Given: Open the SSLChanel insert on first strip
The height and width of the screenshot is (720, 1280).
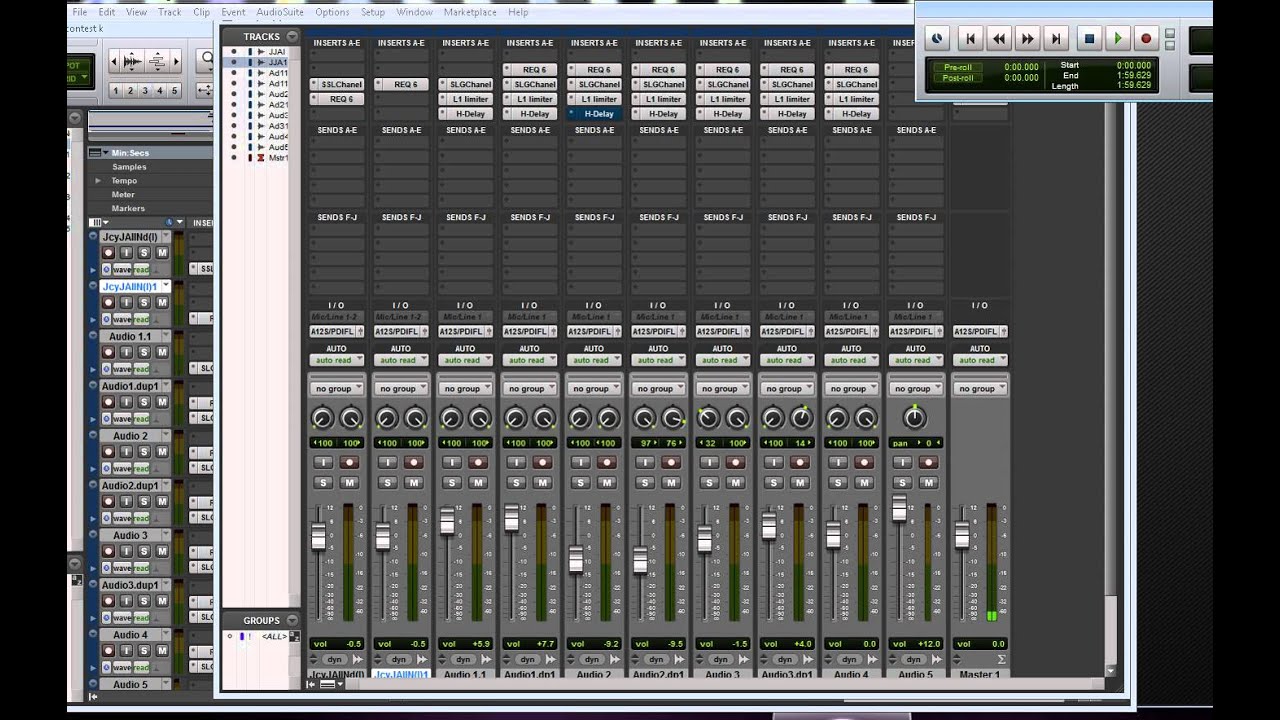Looking at the screenshot, I should [336, 84].
